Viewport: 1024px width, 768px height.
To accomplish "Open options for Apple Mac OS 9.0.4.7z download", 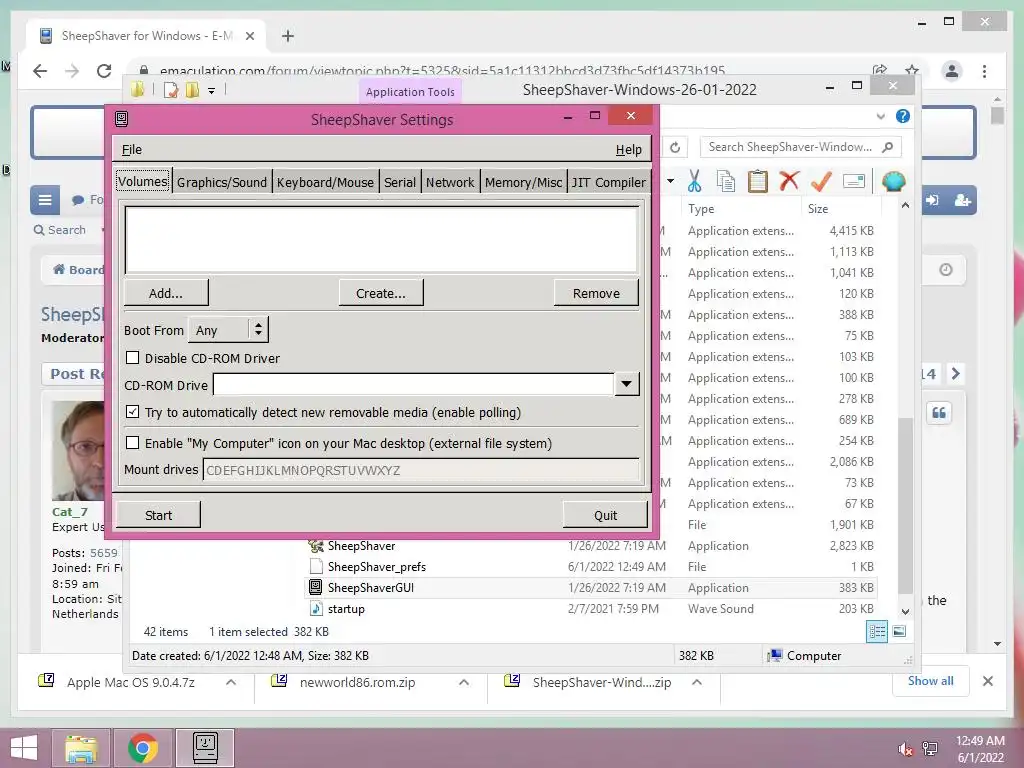I will click(231, 682).
